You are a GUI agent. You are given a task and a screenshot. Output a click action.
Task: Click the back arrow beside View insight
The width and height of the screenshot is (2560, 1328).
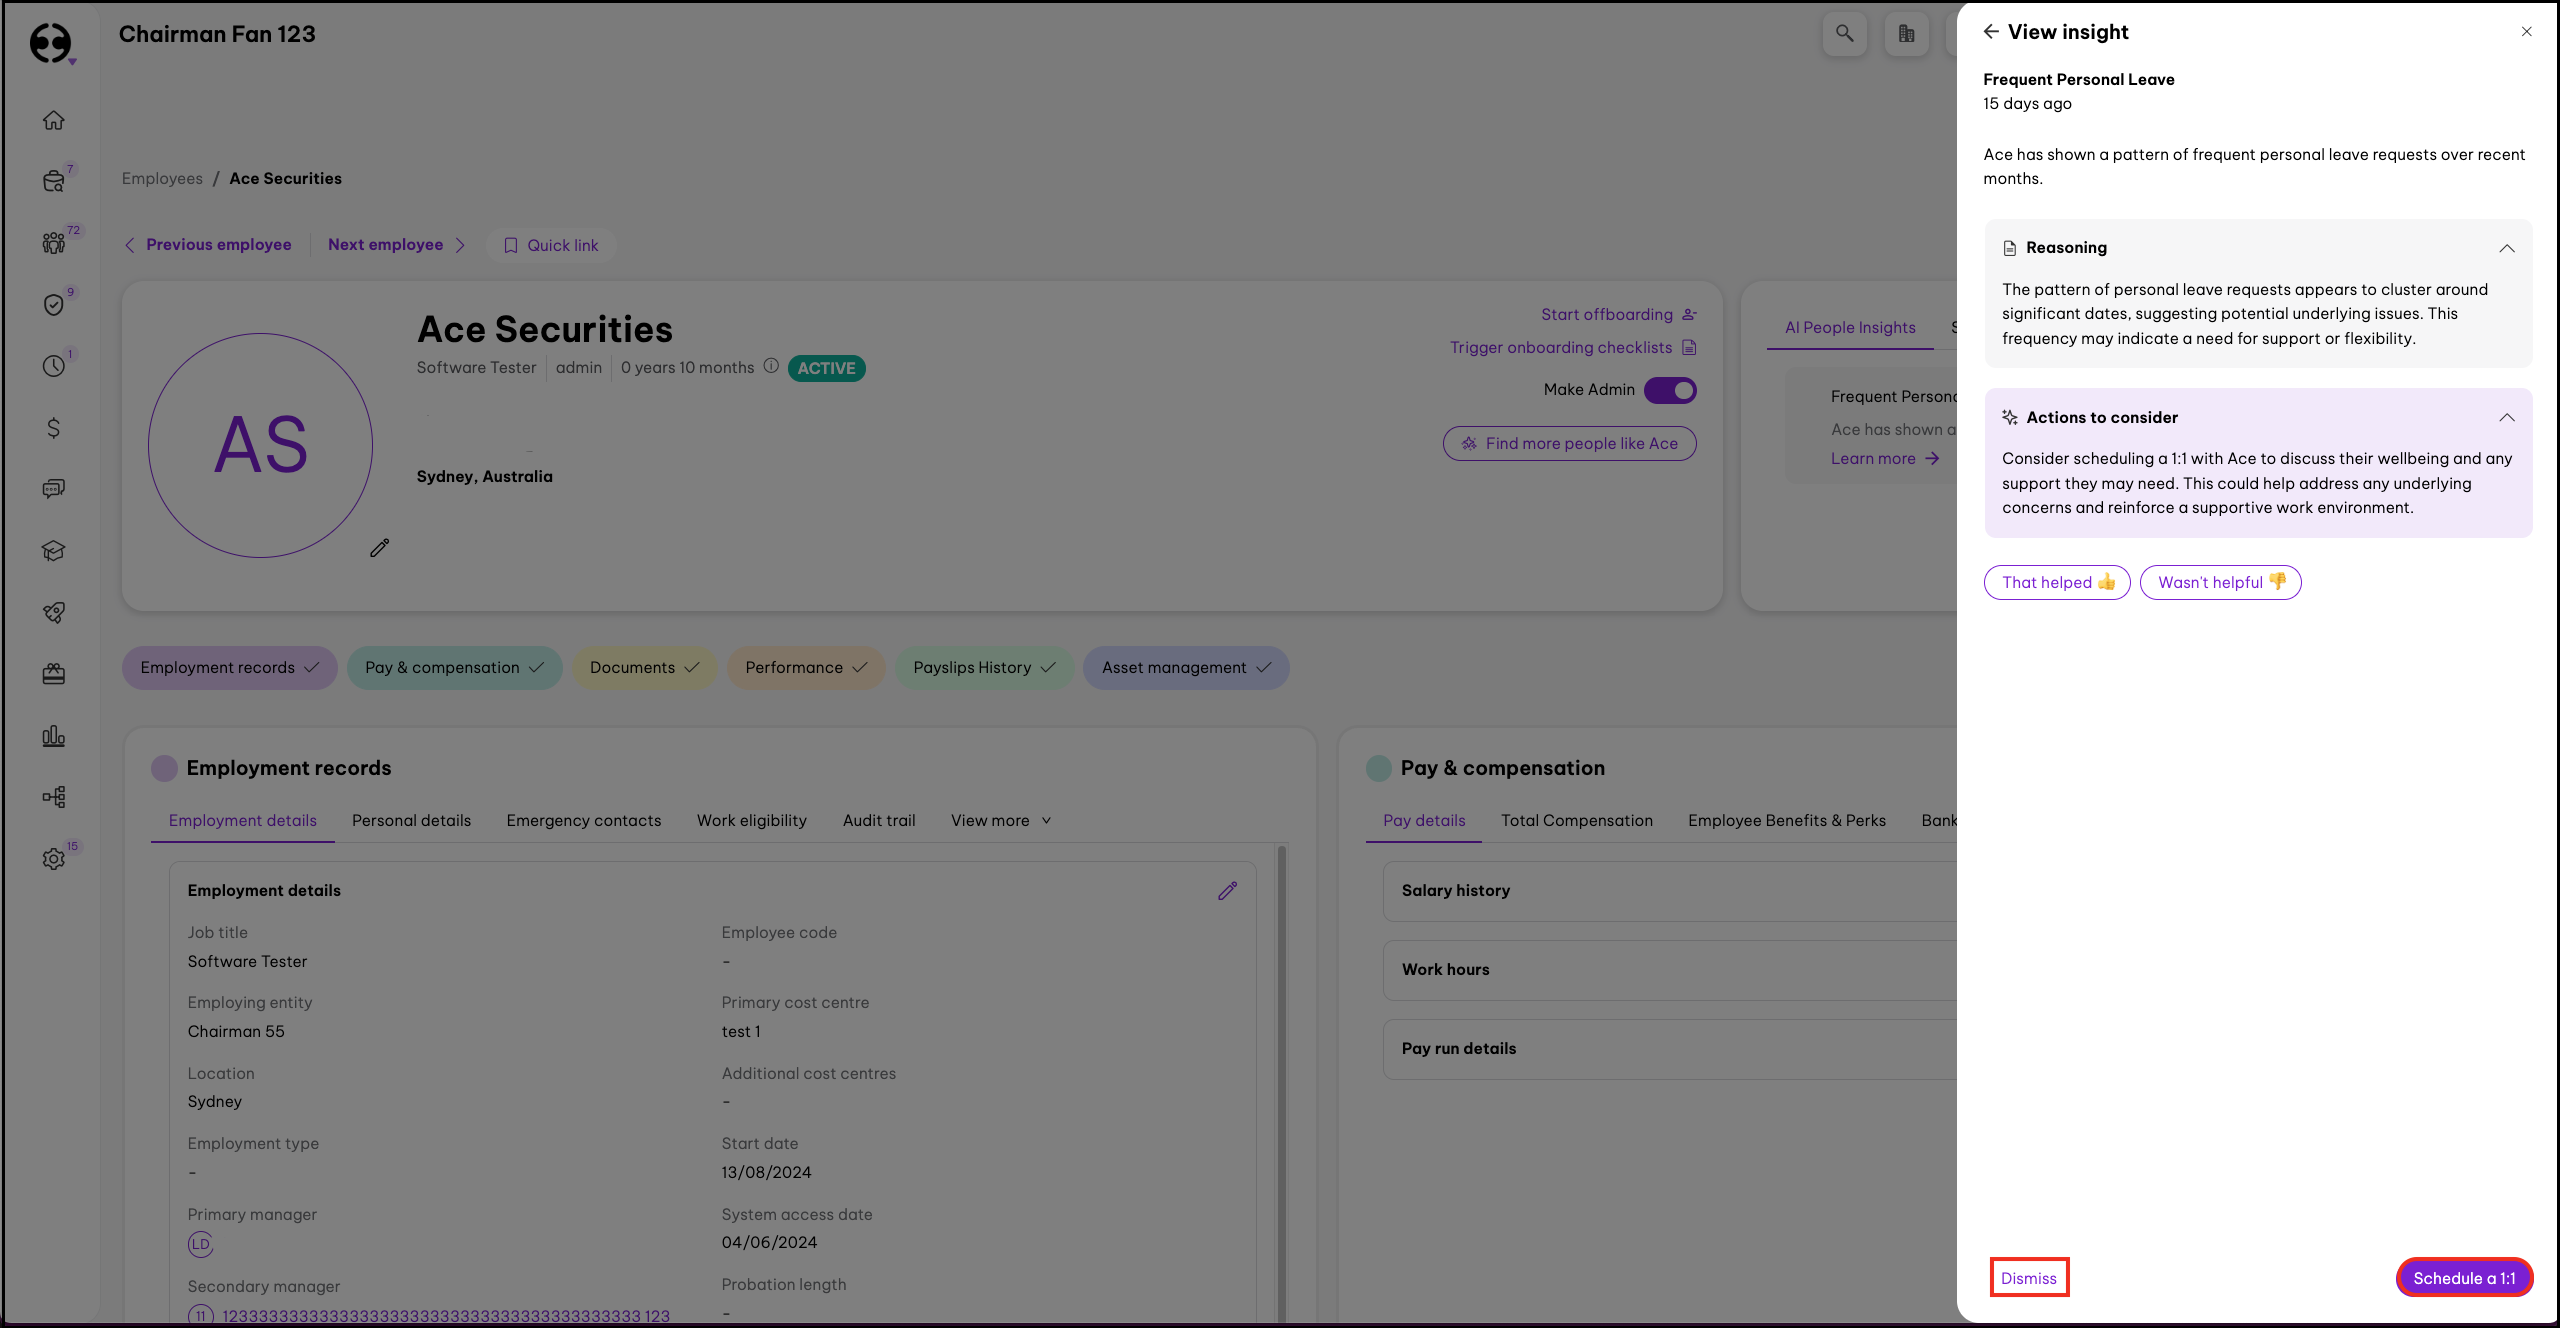1991,32
